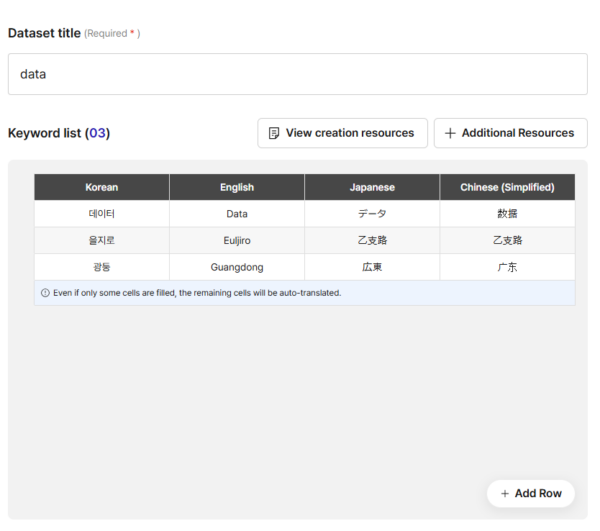This screenshot has width=600, height=531.
Task: Select the Chinese (Simplified) column header
Action: pyautogui.click(x=507, y=187)
